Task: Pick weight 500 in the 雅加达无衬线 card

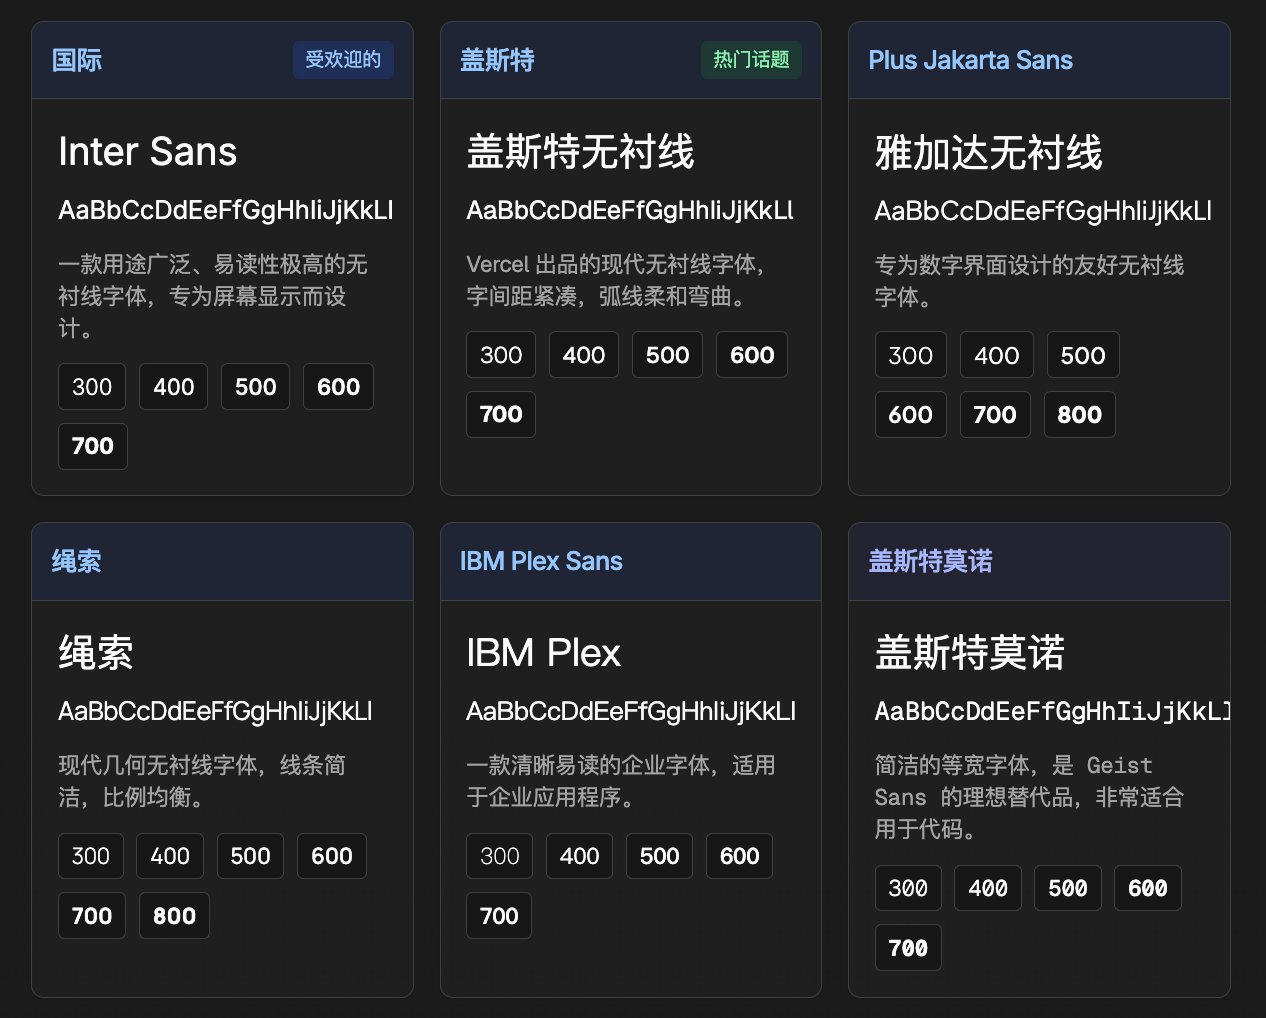Action: (x=1083, y=356)
